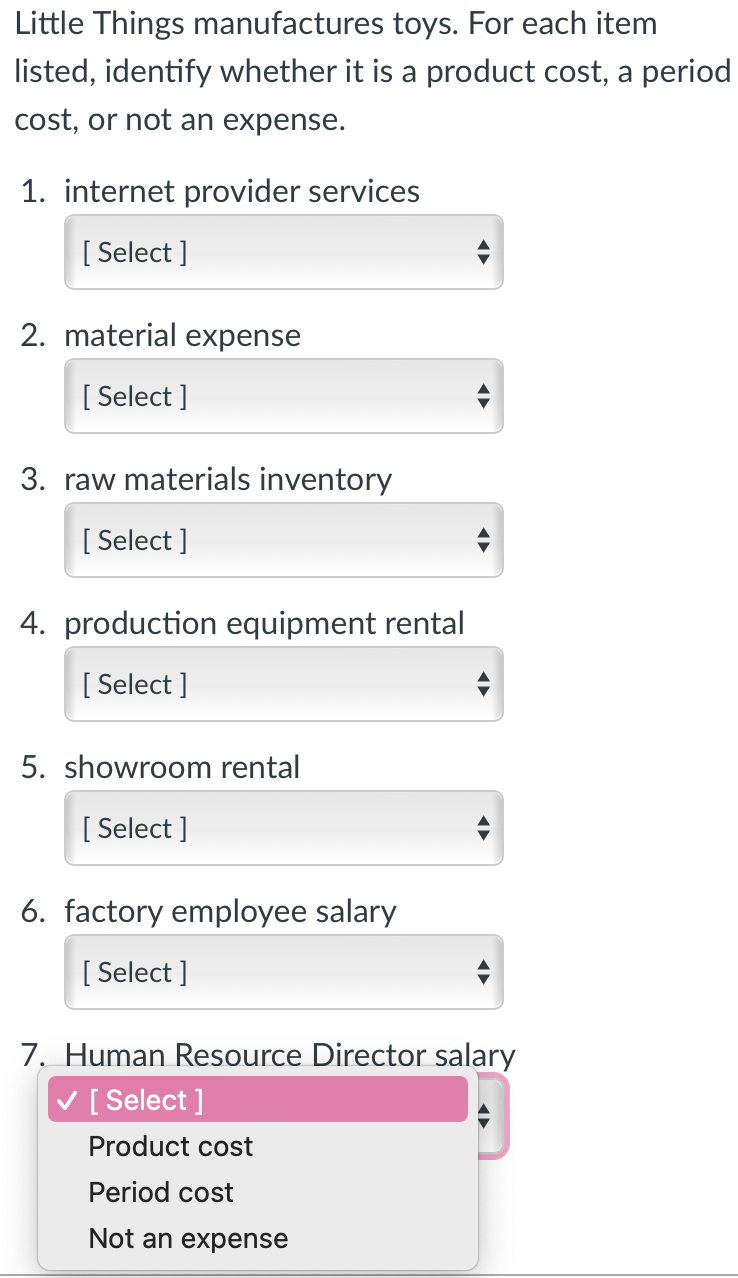Open the showroom rental answer dropdown

(283, 828)
